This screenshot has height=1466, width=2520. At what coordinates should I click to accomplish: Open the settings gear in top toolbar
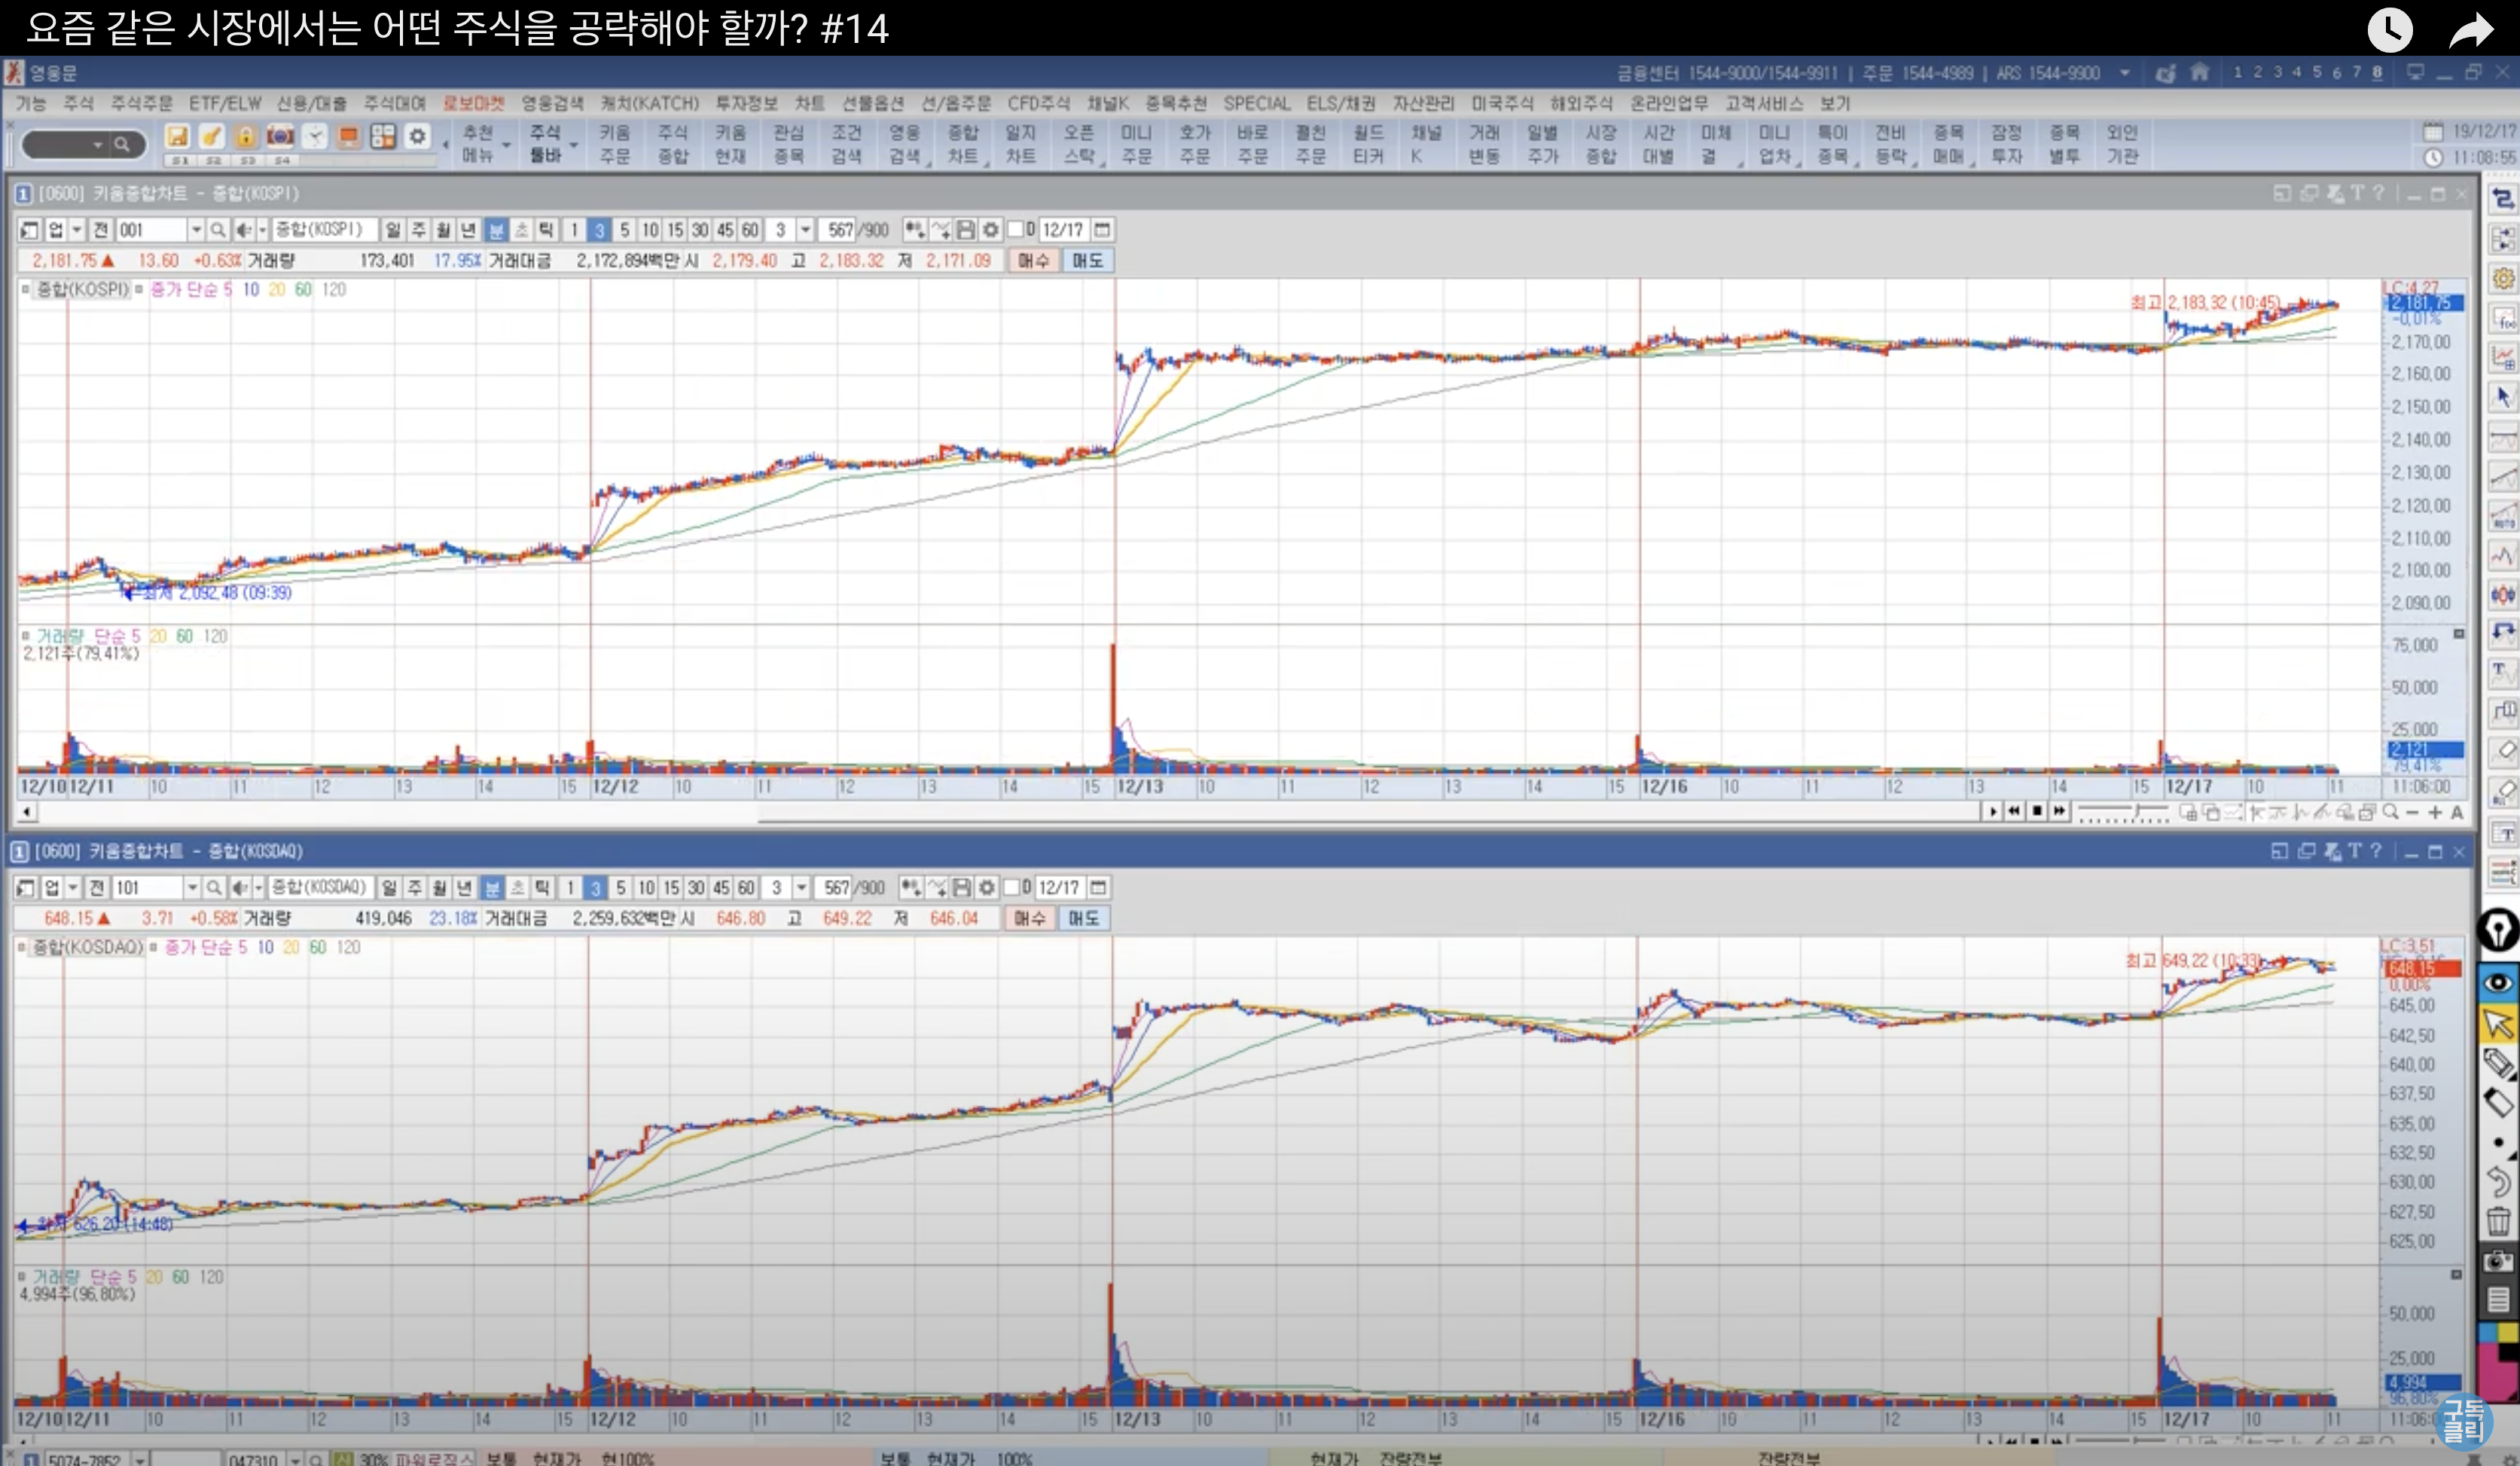coord(417,136)
